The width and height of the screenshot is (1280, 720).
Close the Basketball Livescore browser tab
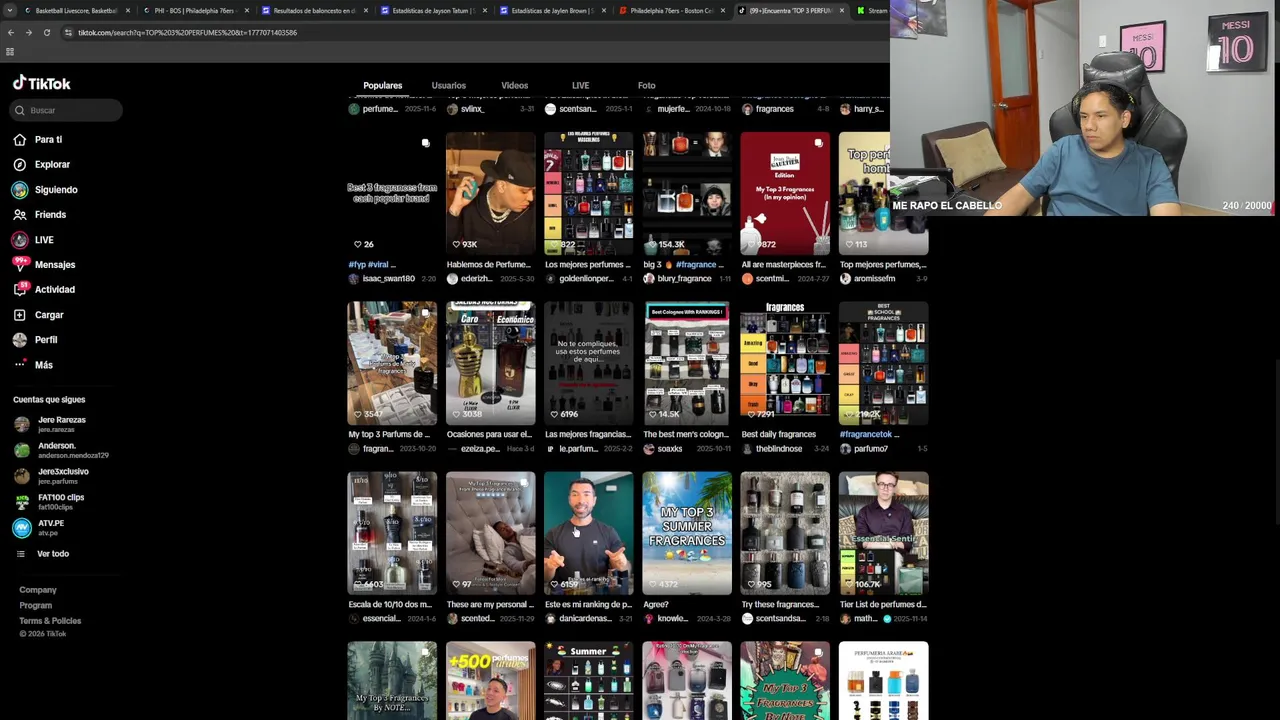tap(127, 11)
